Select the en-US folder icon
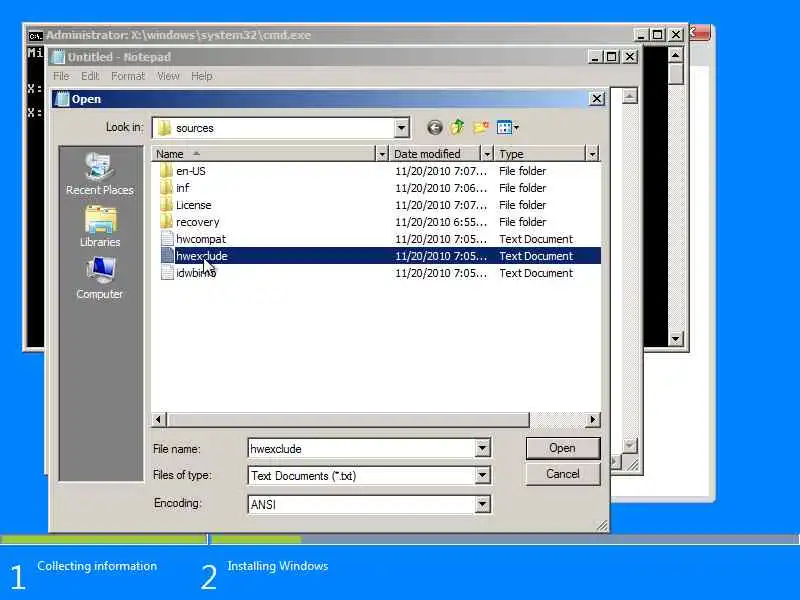The image size is (800, 600). (166, 171)
